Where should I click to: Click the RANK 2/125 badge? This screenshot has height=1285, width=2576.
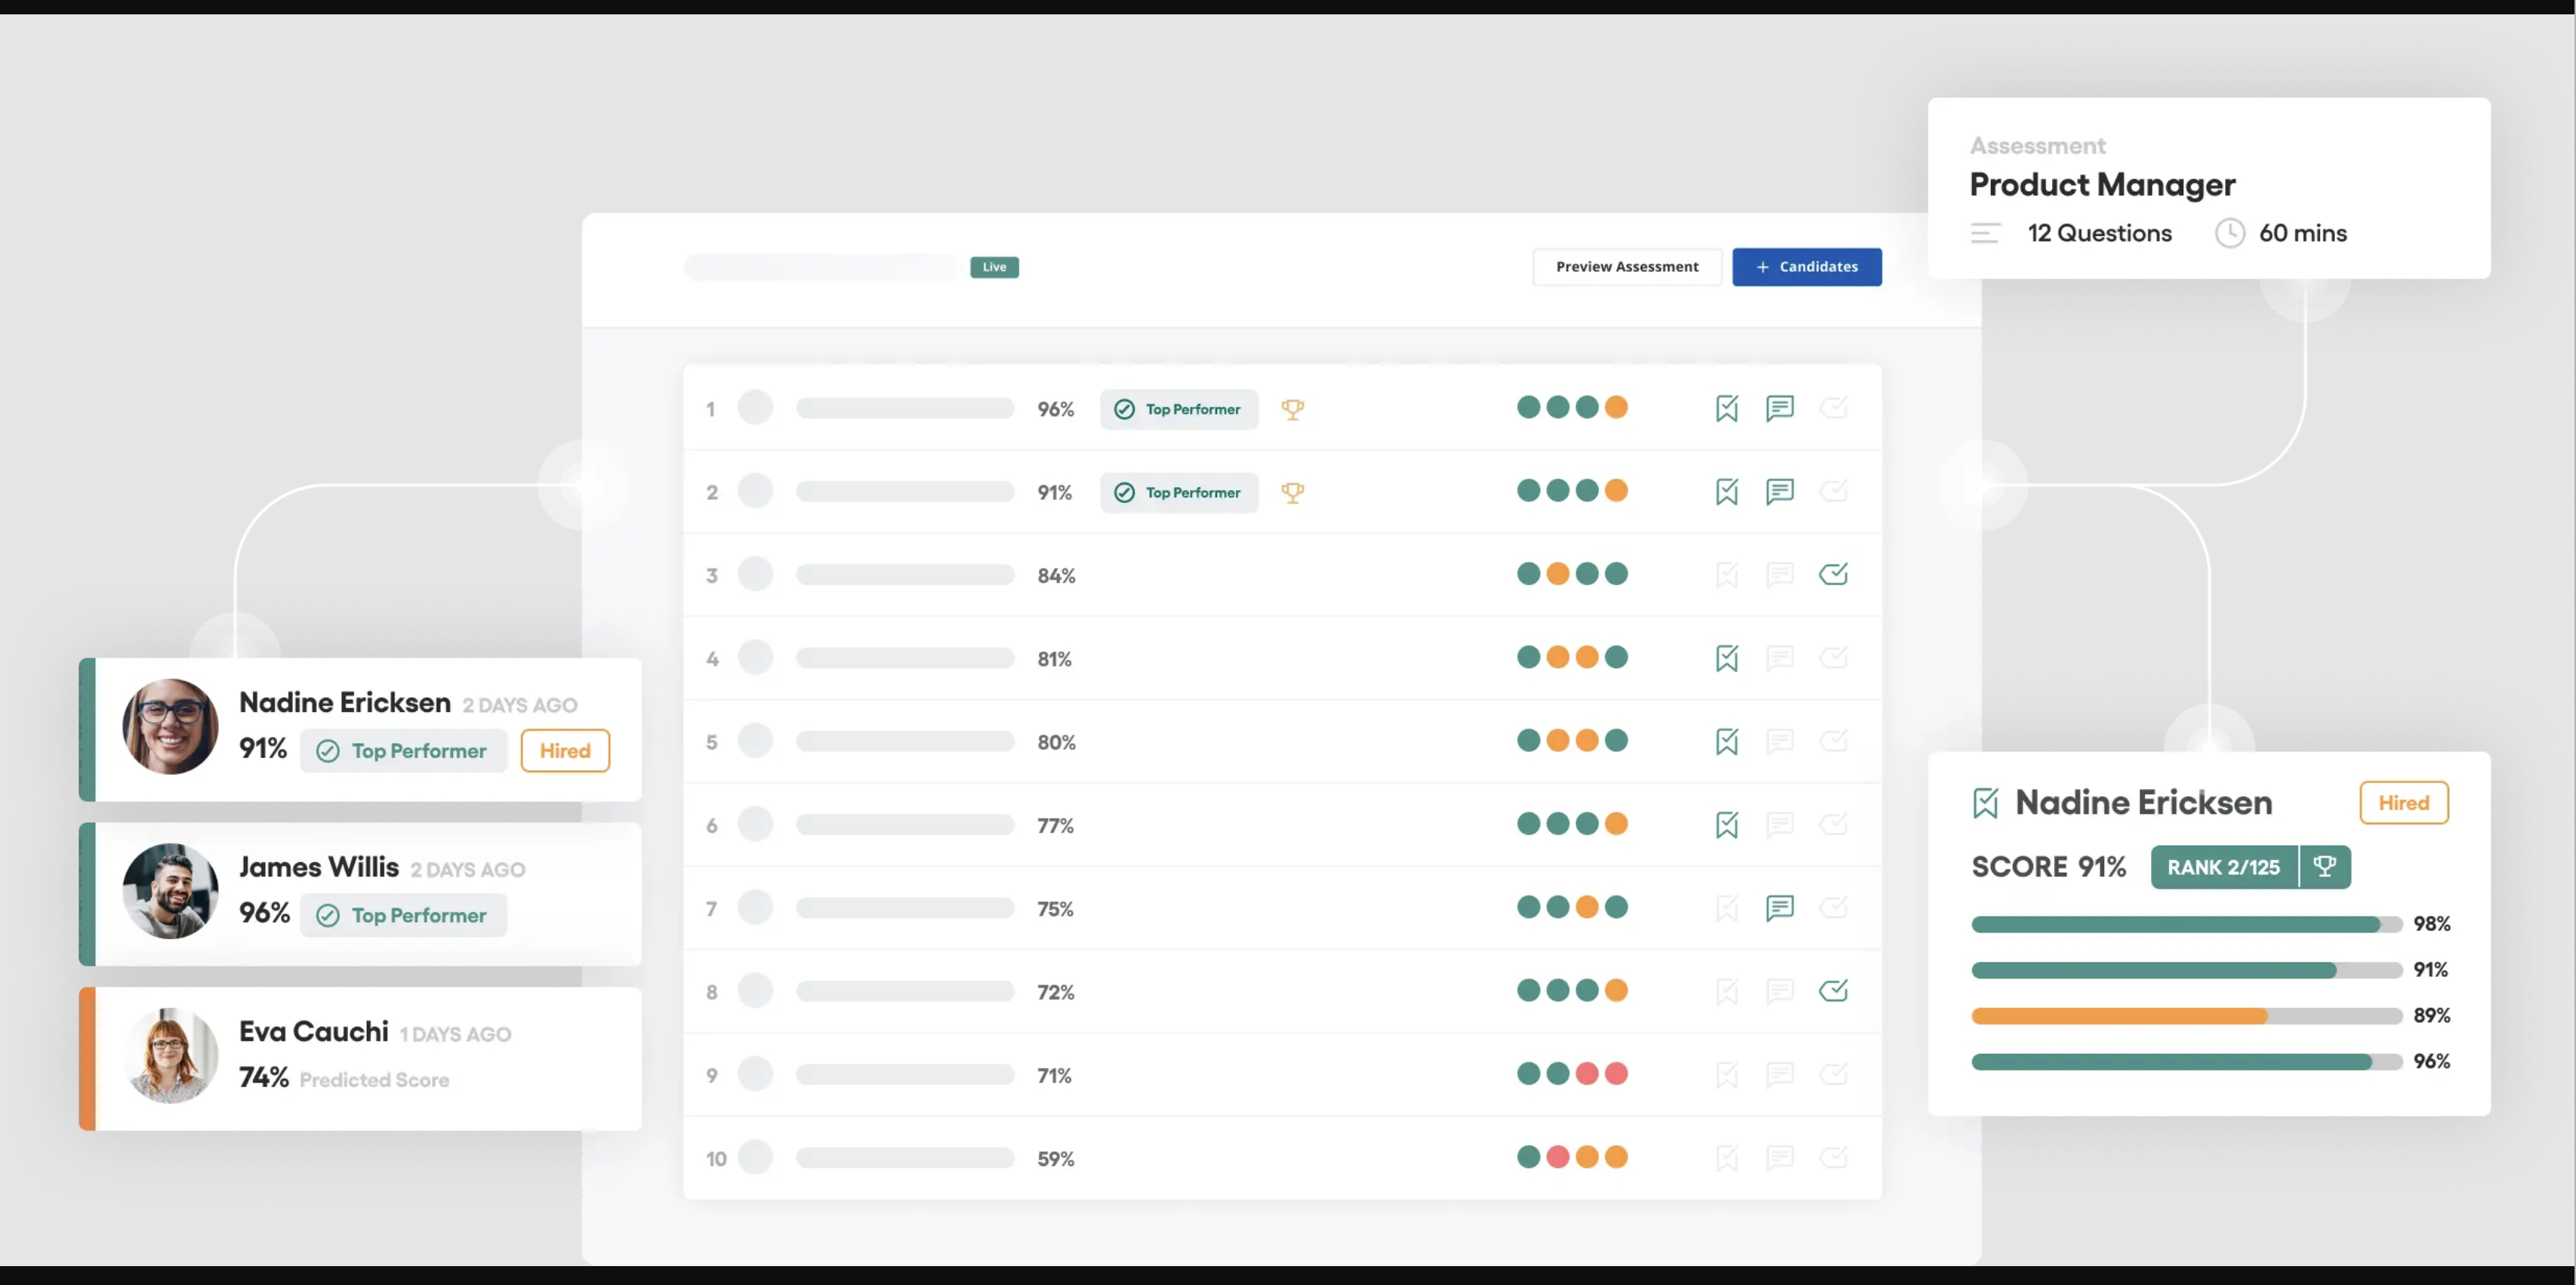(x=2224, y=867)
